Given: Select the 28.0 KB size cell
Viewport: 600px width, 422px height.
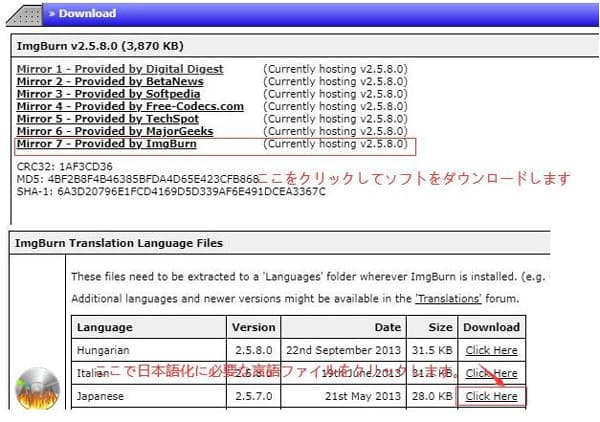Looking at the screenshot, I should tap(432, 396).
